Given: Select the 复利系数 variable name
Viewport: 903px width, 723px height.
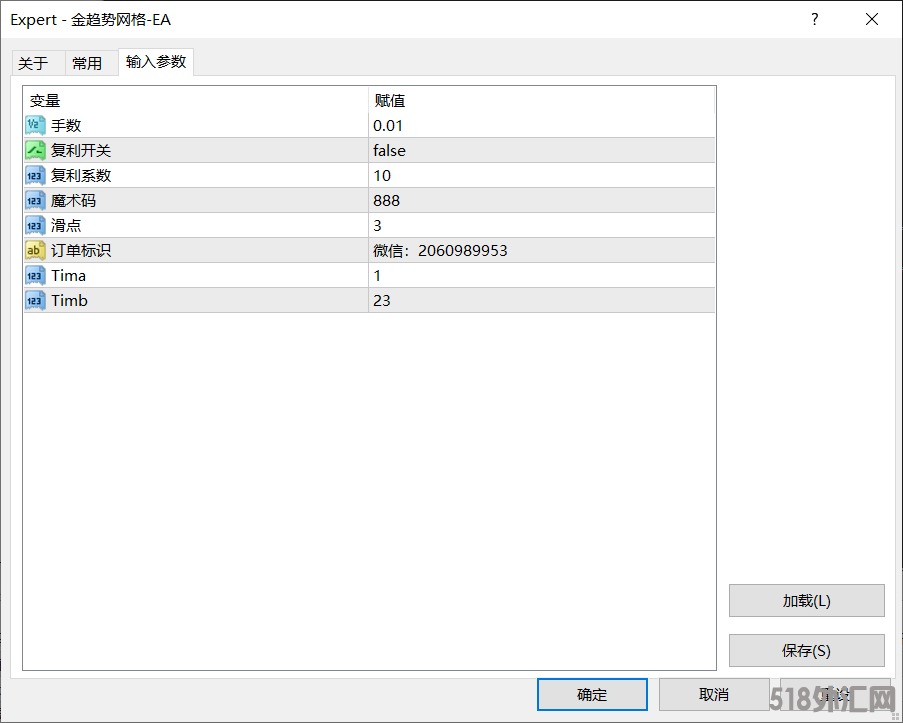Looking at the screenshot, I should (81, 175).
